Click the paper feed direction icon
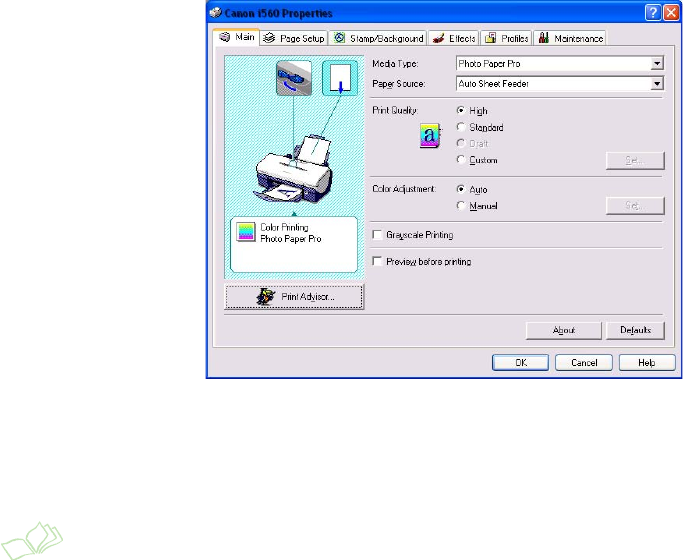Image resolution: width=683 pixels, height=560 pixels. point(340,78)
